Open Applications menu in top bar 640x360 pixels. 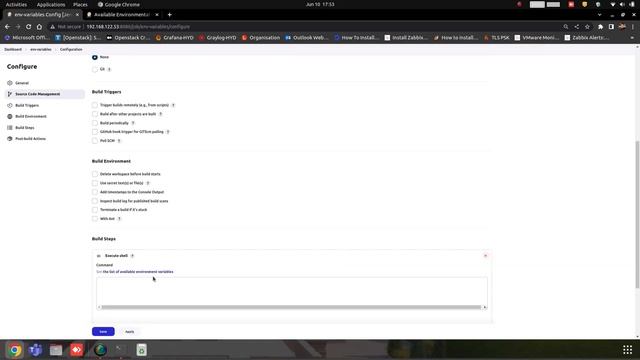coord(51,4)
